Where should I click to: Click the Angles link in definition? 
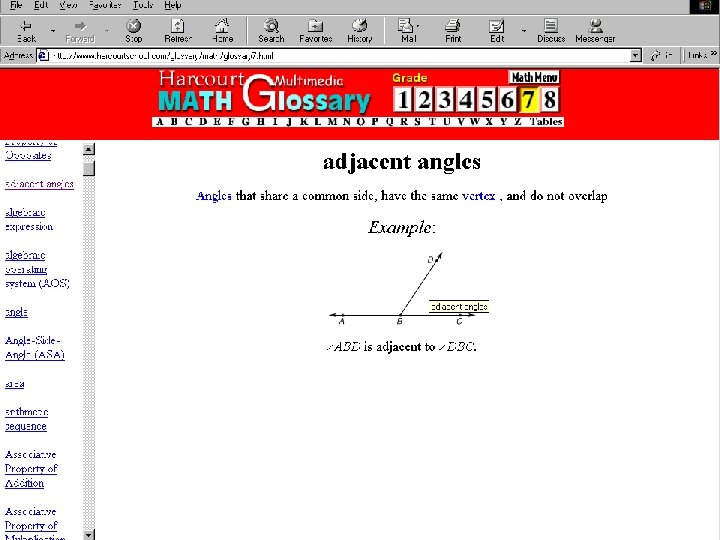[x=214, y=196]
